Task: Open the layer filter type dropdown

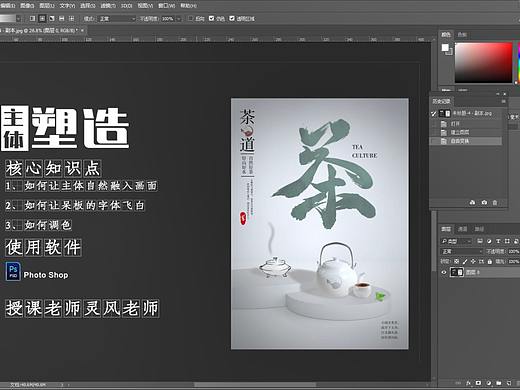Action: (x=457, y=241)
